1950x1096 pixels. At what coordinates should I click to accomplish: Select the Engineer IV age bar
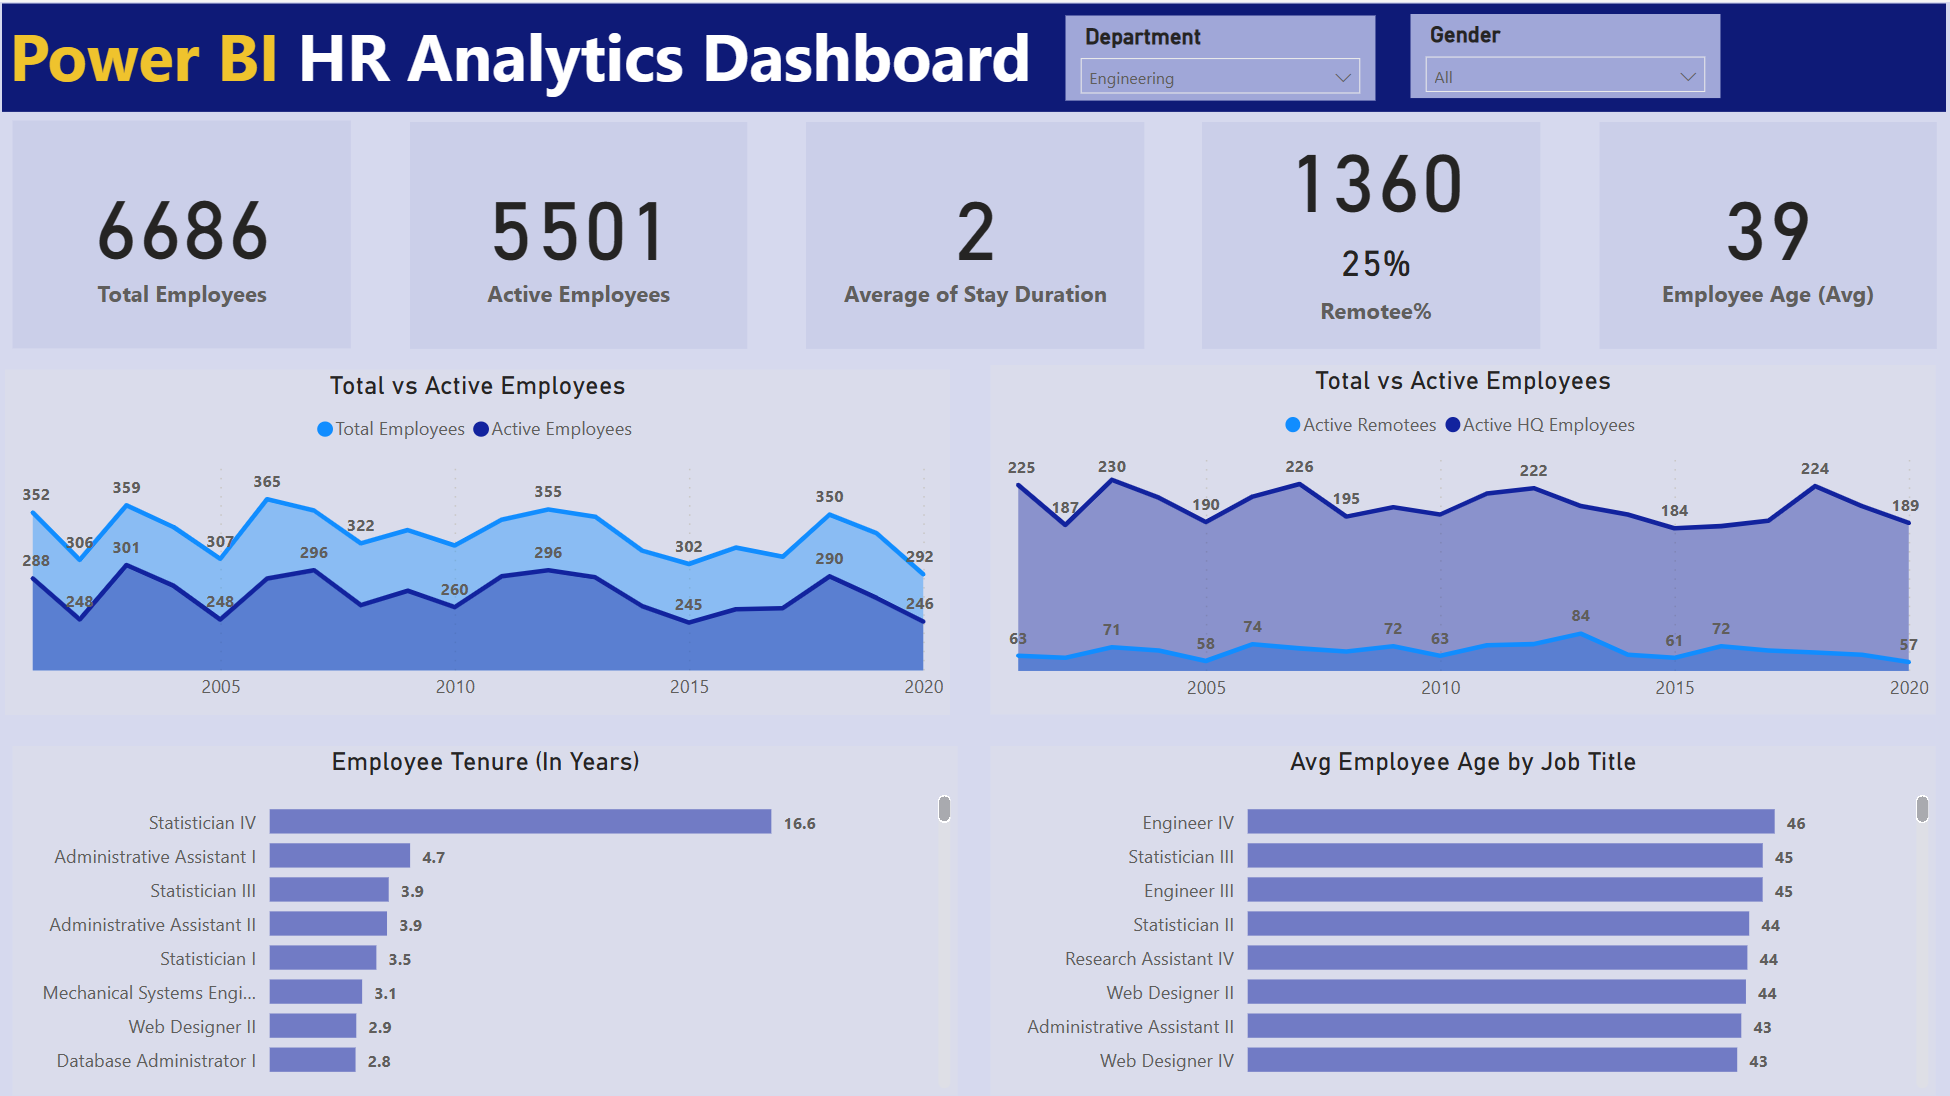1511,822
